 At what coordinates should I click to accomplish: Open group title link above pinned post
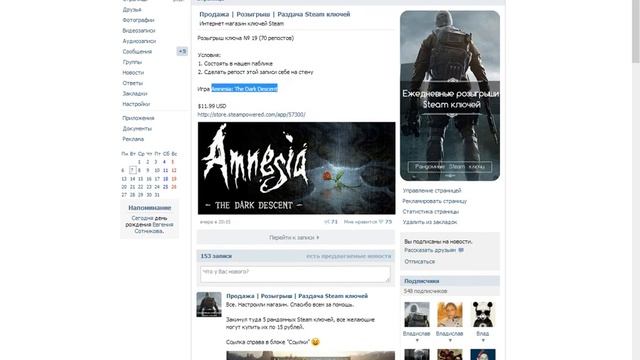(x=275, y=14)
